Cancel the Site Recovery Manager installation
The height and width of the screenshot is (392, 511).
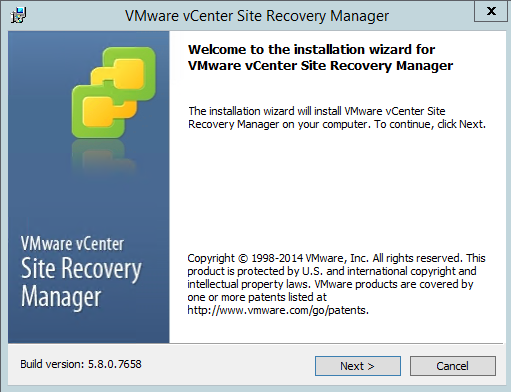click(x=453, y=366)
